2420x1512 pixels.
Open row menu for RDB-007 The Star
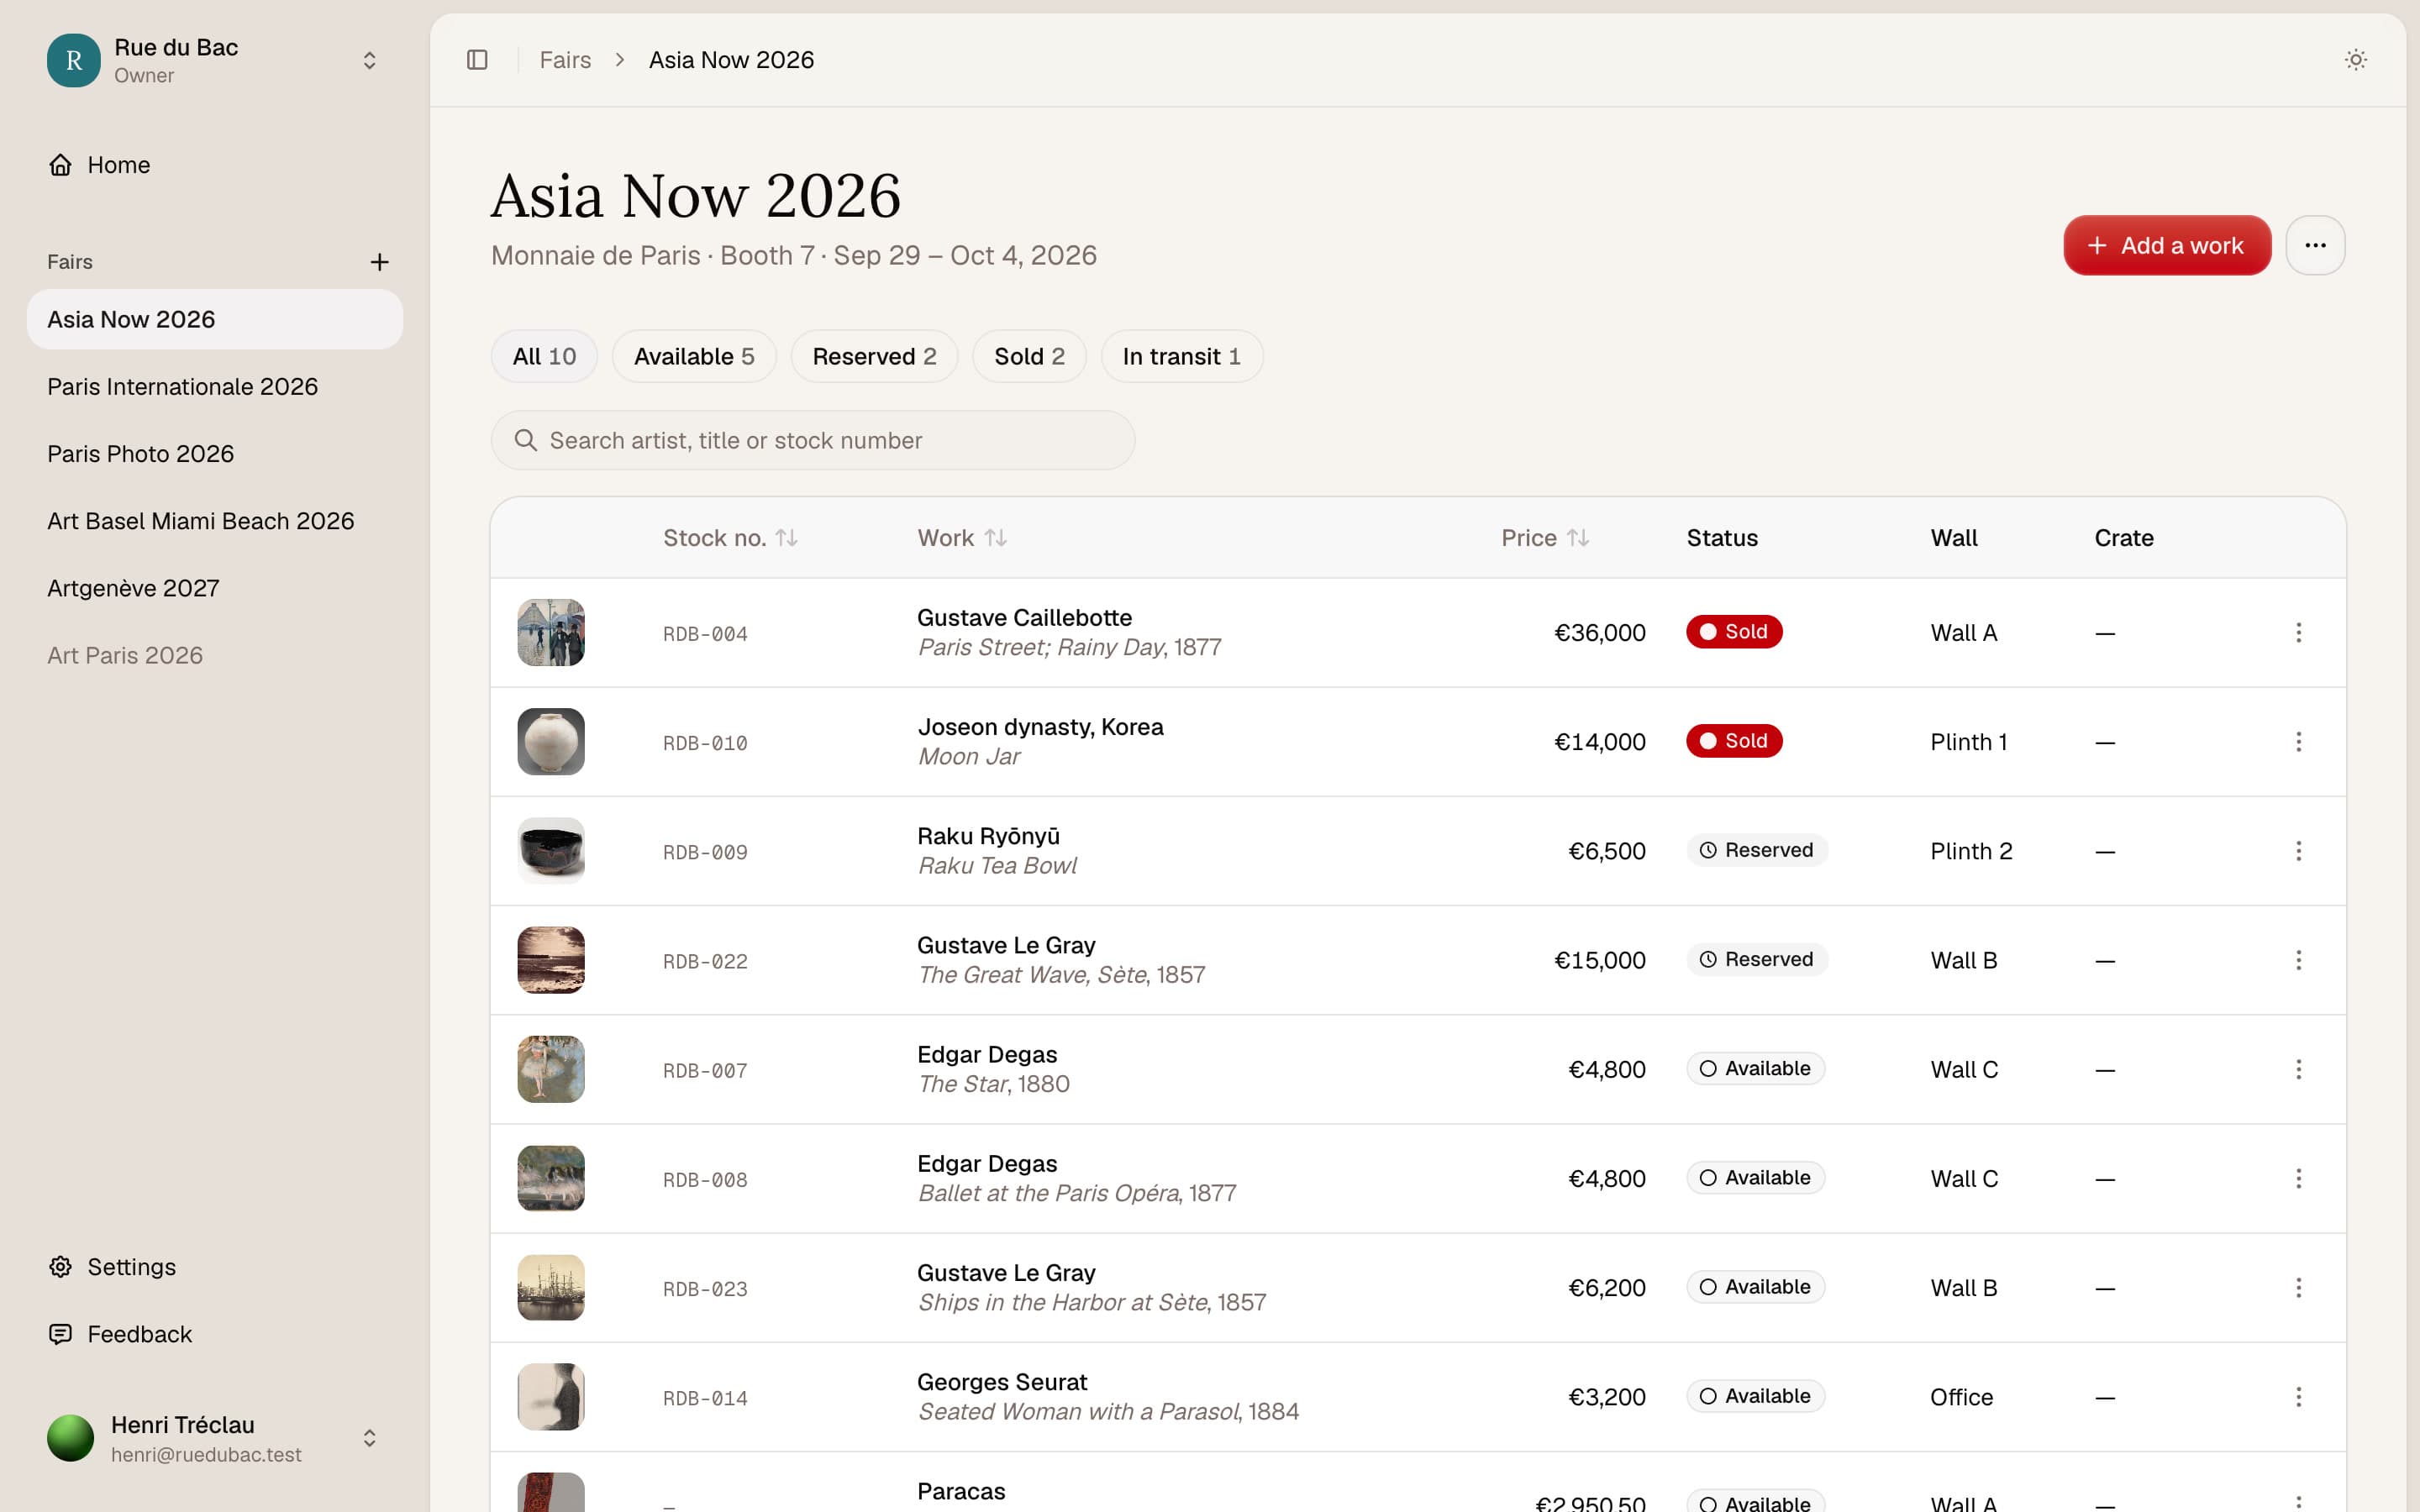[2298, 1069]
